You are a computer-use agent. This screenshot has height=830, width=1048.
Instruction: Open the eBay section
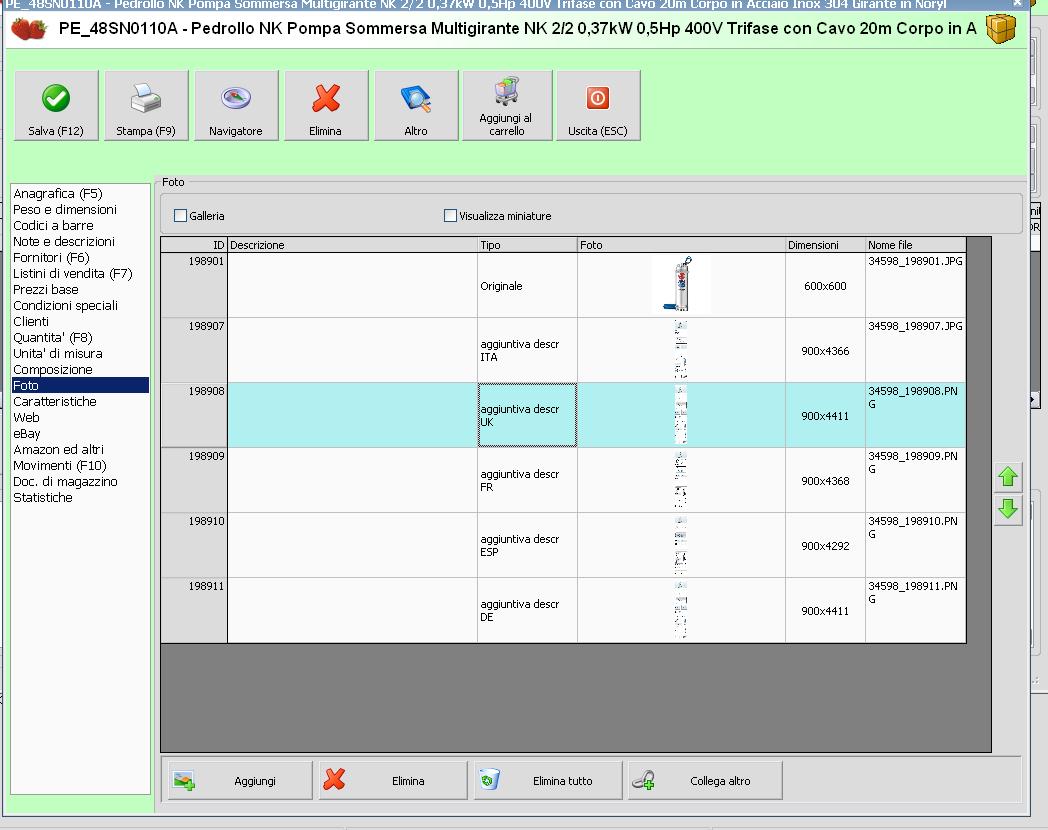[x=27, y=434]
